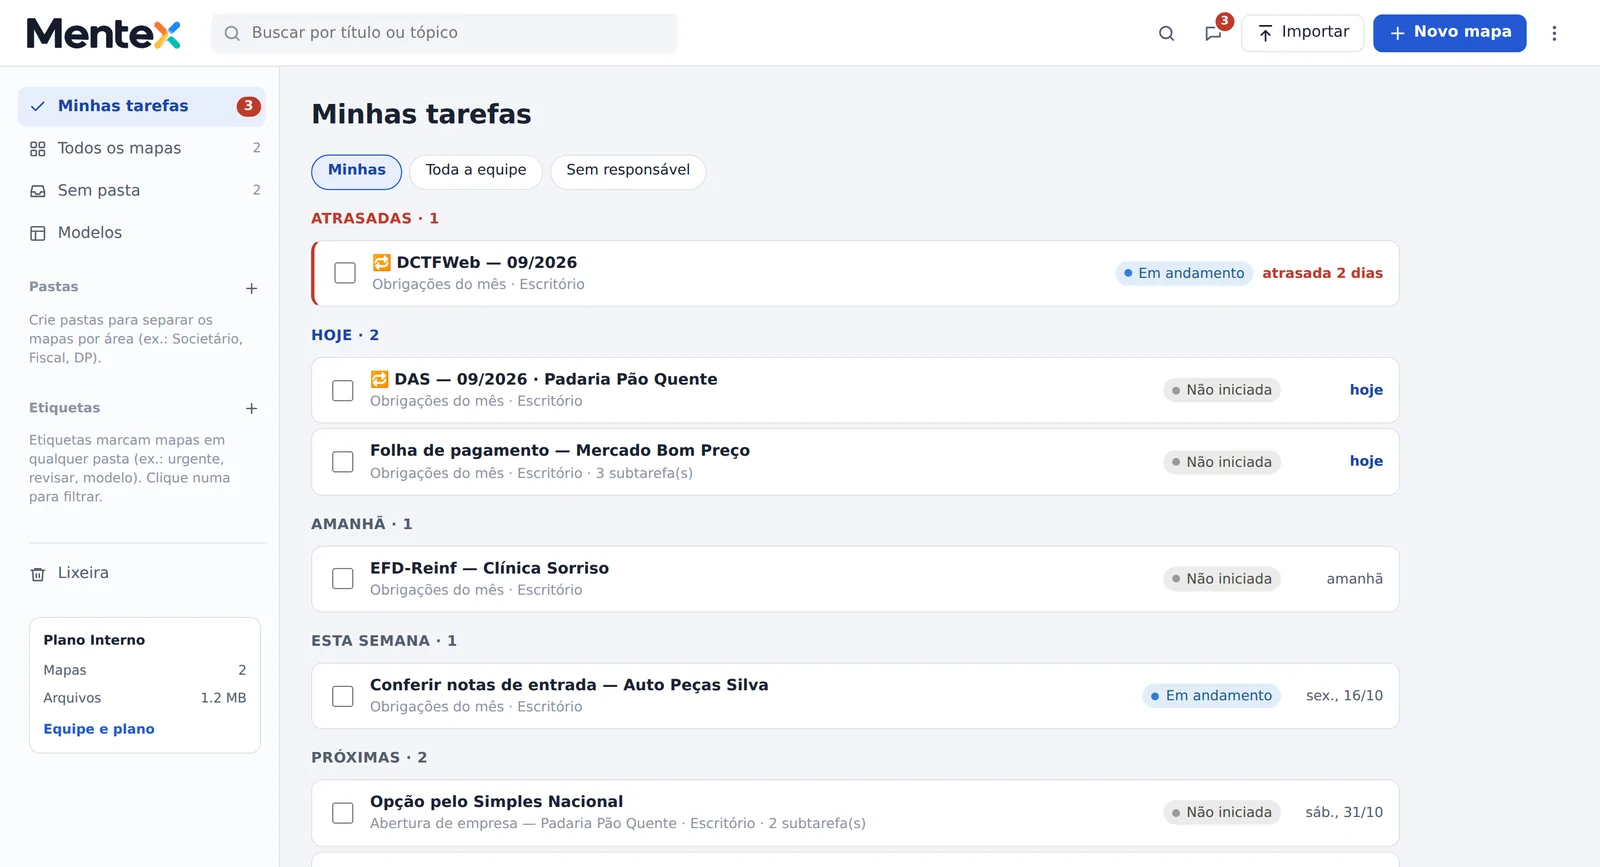Click the plus icon next to Pastas
Image resolution: width=1600 pixels, height=867 pixels.
point(252,288)
